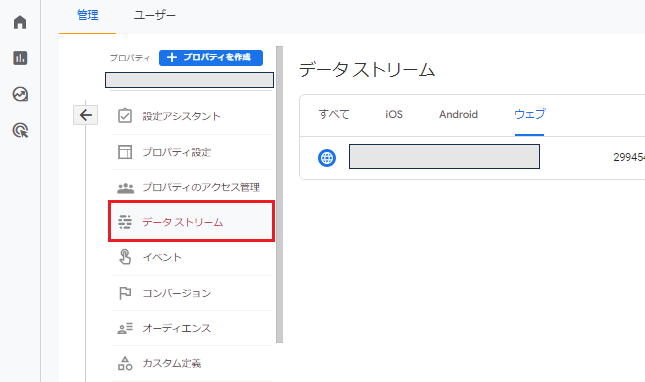Open Explore icon in left rail
The height and width of the screenshot is (382, 645).
[20, 94]
